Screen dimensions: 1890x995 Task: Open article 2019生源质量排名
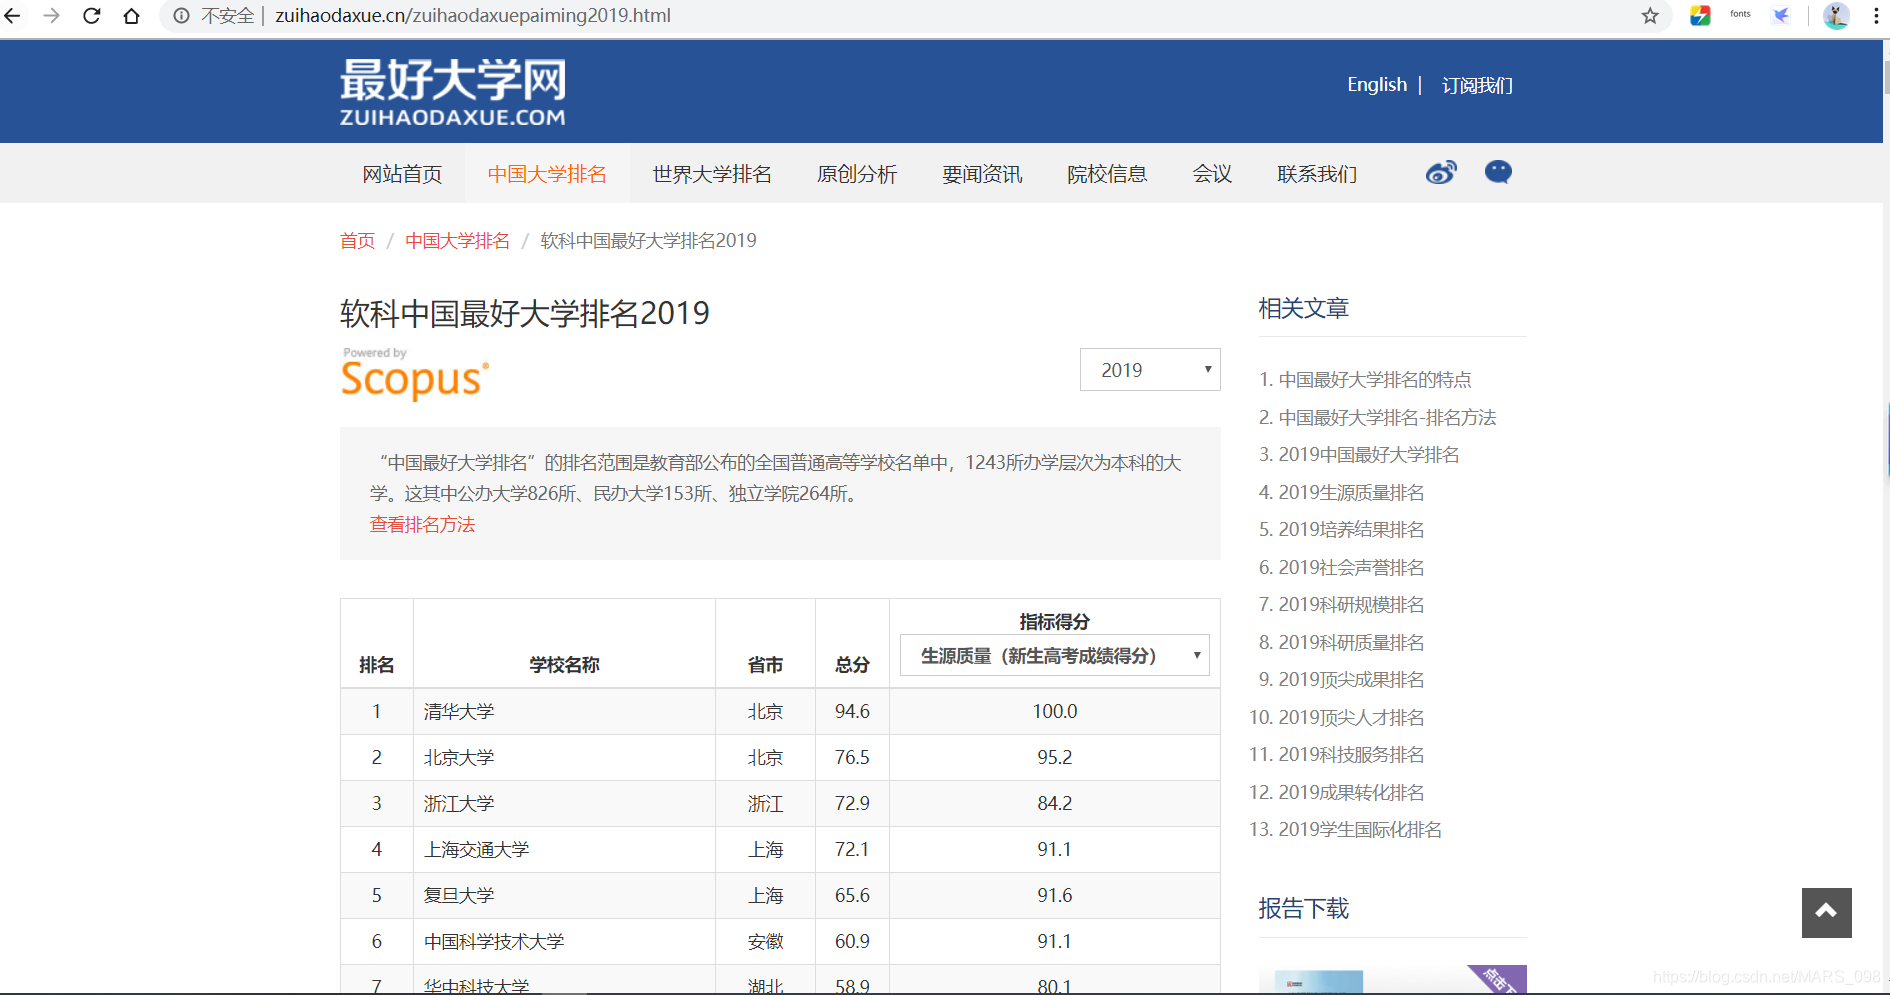pyautogui.click(x=1351, y=493)
